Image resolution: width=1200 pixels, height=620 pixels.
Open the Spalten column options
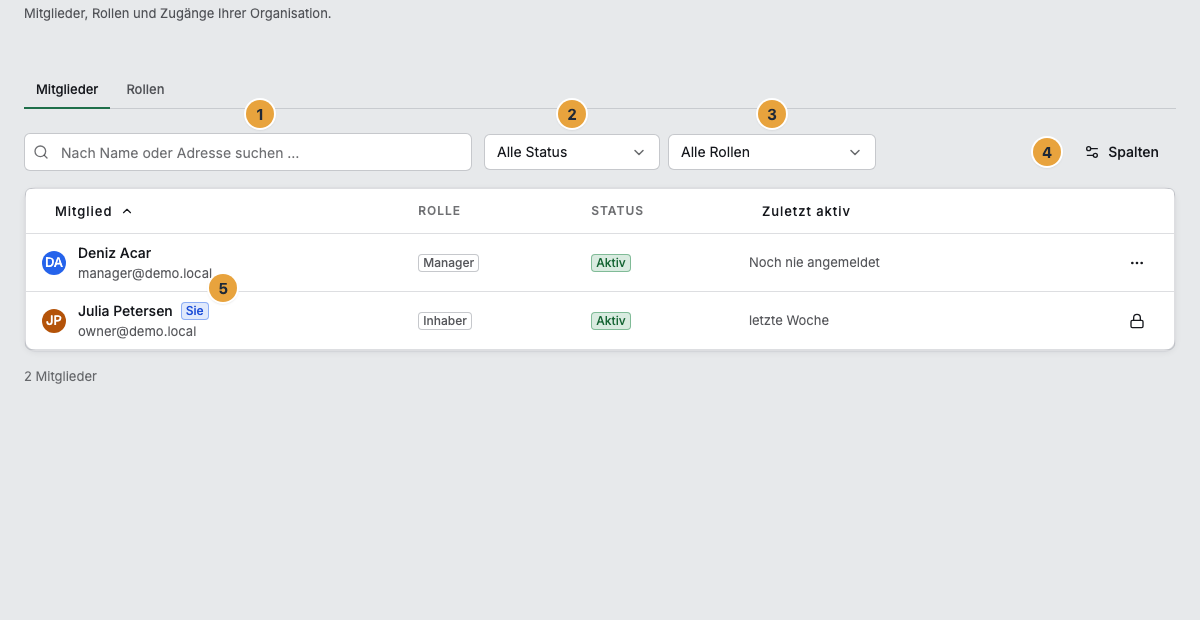(1122, 152)
